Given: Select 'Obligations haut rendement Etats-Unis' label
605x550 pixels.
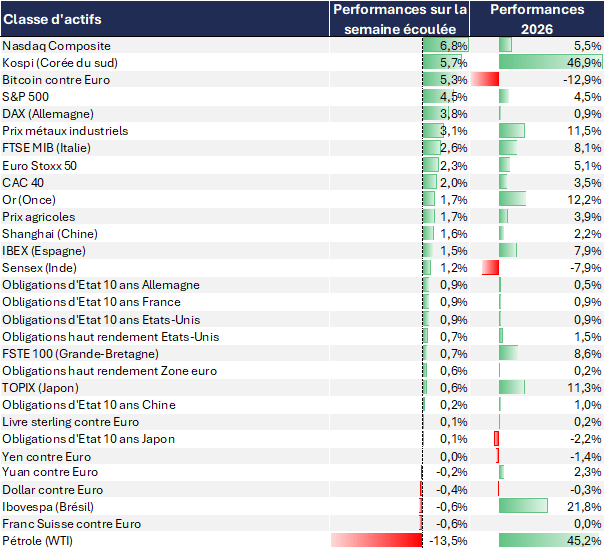Looking at the screenshot, I should click(x=110, y=337).
